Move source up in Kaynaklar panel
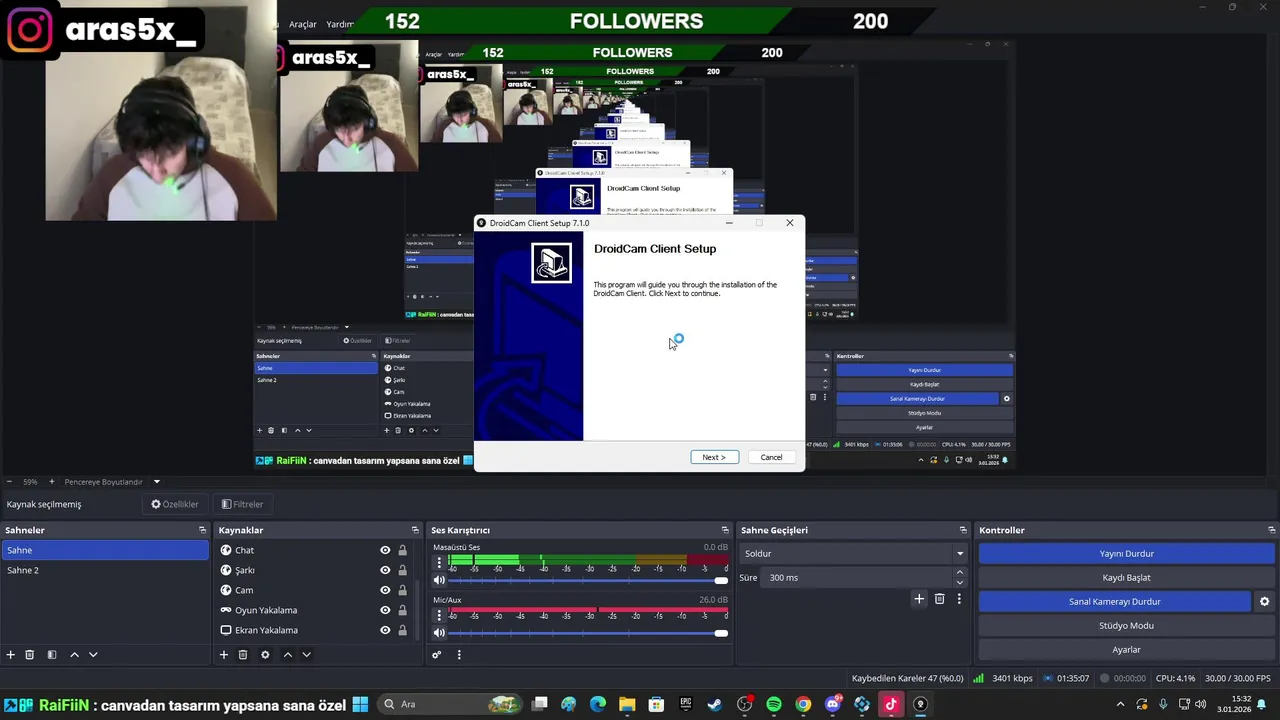1280x720 pixels. coord(287,655)
